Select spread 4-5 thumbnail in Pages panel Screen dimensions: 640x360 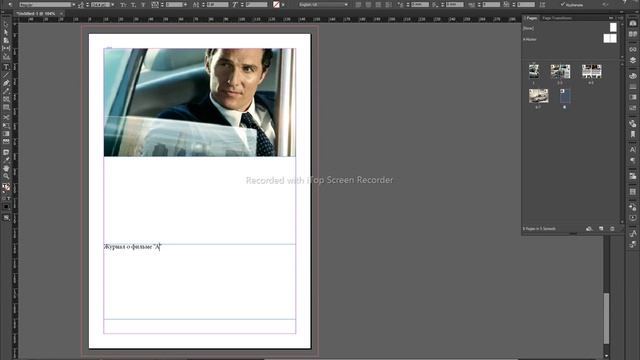point(591,71)
